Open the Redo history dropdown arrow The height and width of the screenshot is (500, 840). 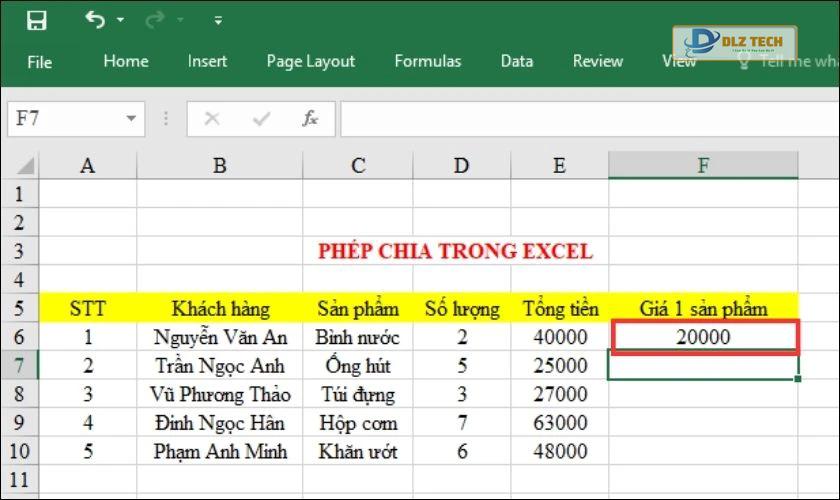(180, 20)
